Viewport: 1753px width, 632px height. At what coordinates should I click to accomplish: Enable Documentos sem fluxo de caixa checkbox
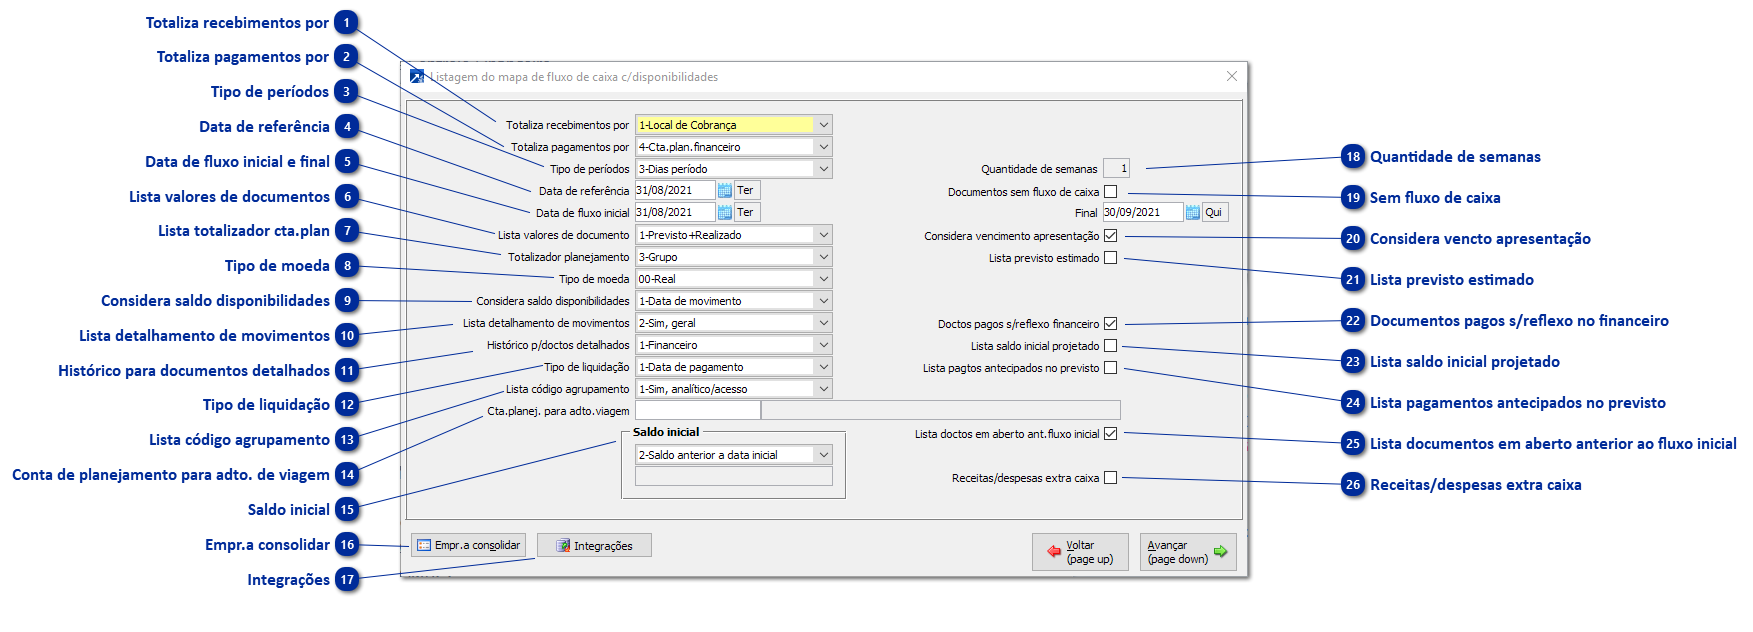pyautogui.click(x=1110, y=192)
